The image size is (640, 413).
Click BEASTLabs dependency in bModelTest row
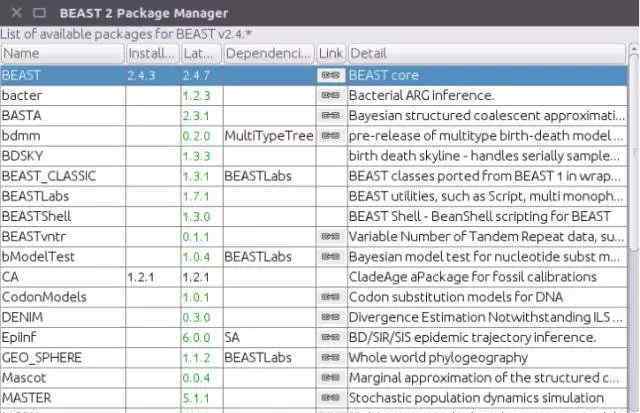tap(258, 257)
